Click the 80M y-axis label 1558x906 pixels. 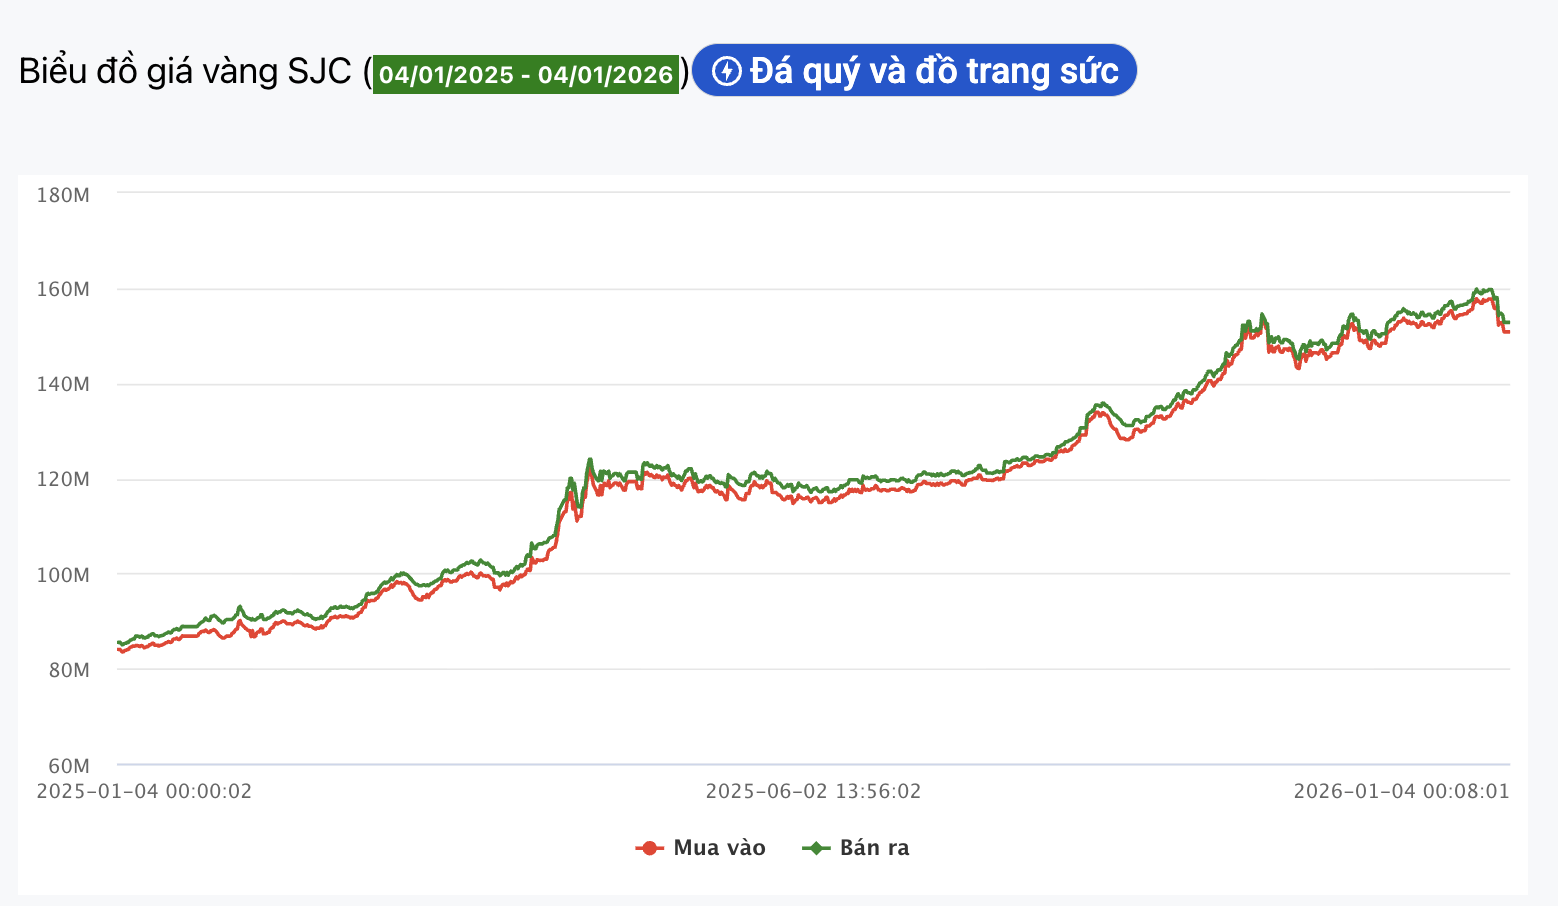click(x=67, y=670)
